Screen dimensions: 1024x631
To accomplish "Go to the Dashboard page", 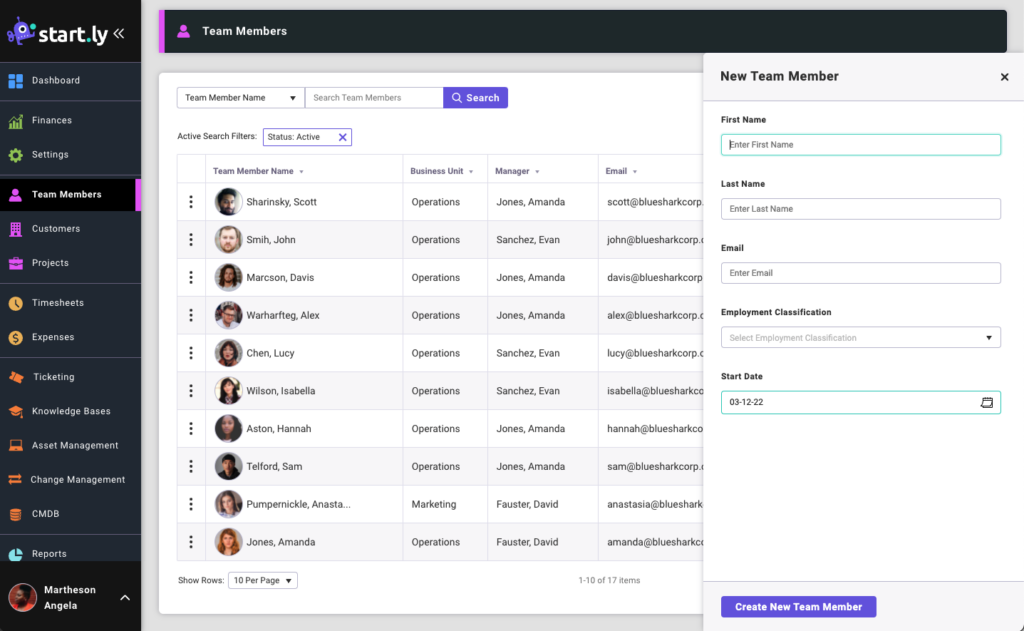I will click(x=55, y=80).
